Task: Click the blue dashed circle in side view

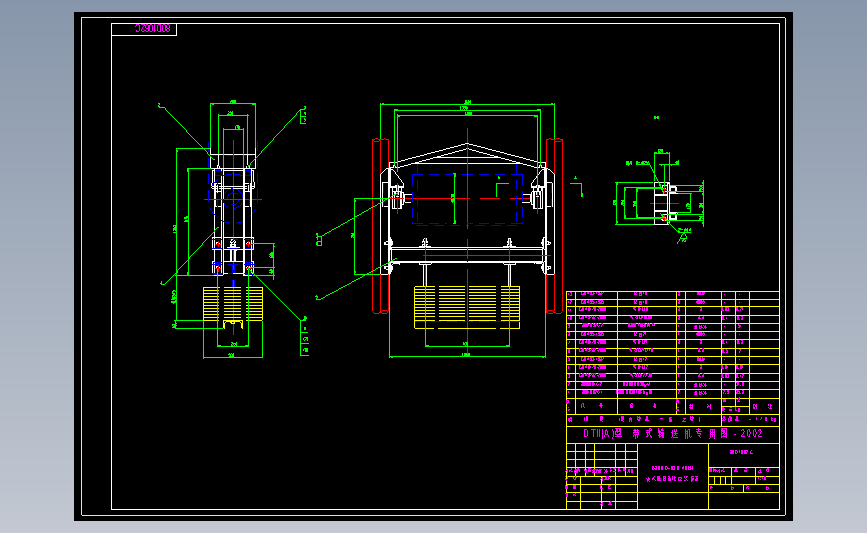Action: point(233,199)
